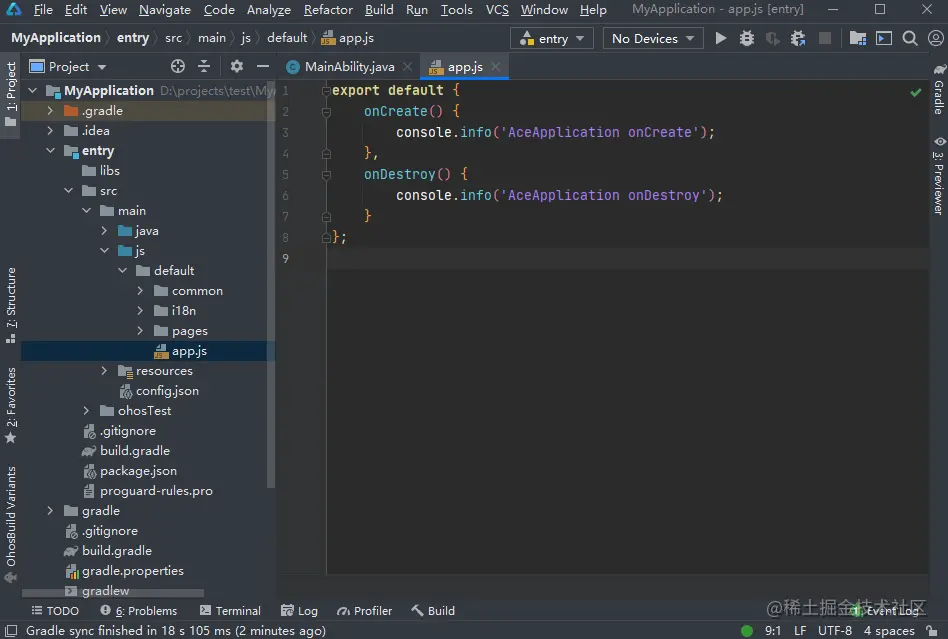Open the entry run configuration dropdown
This screenshot has height=639, width=948.
pyautogui.click(x=552, y=38)
